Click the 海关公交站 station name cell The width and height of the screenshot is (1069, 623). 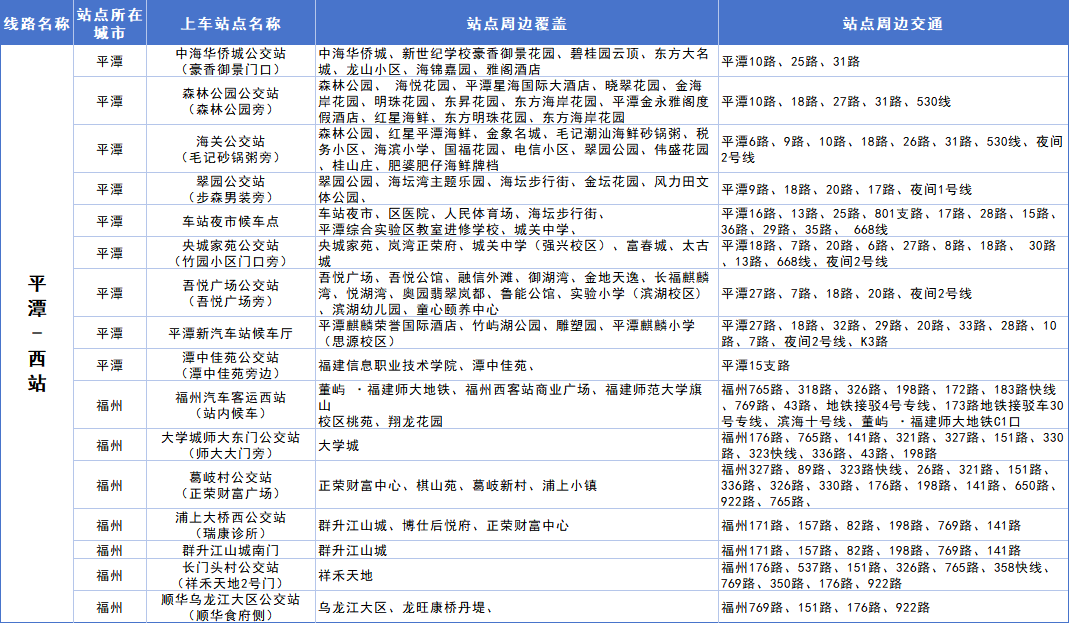tap(231, 149)
